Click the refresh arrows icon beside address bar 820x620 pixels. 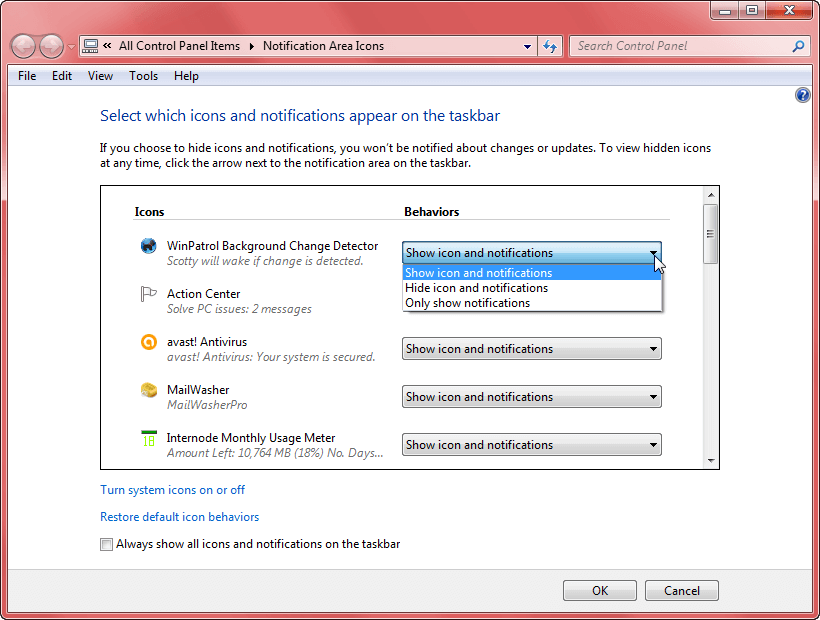click(x=550, y=46)
